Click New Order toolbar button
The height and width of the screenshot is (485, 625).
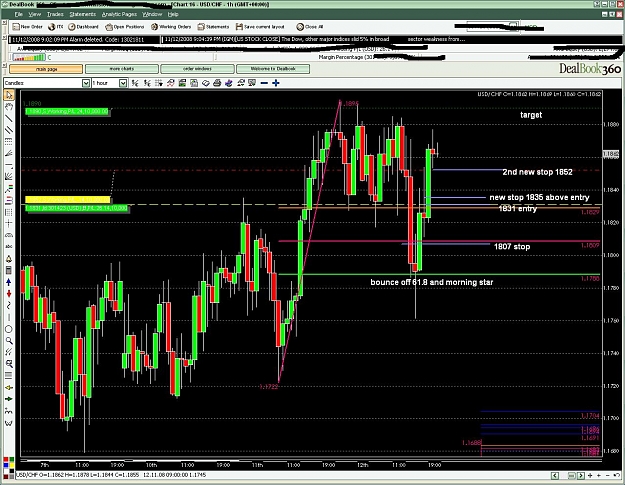[x=27, y=27]
